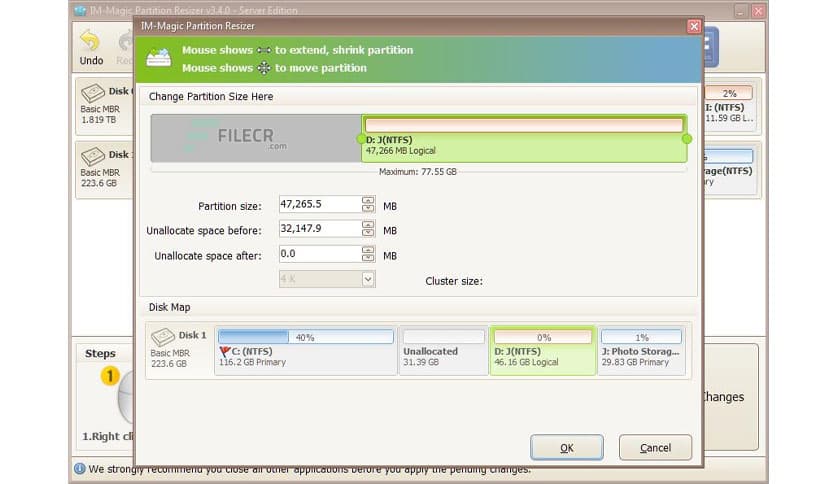Close the Partition Resizer dialog

pos(694,26)
